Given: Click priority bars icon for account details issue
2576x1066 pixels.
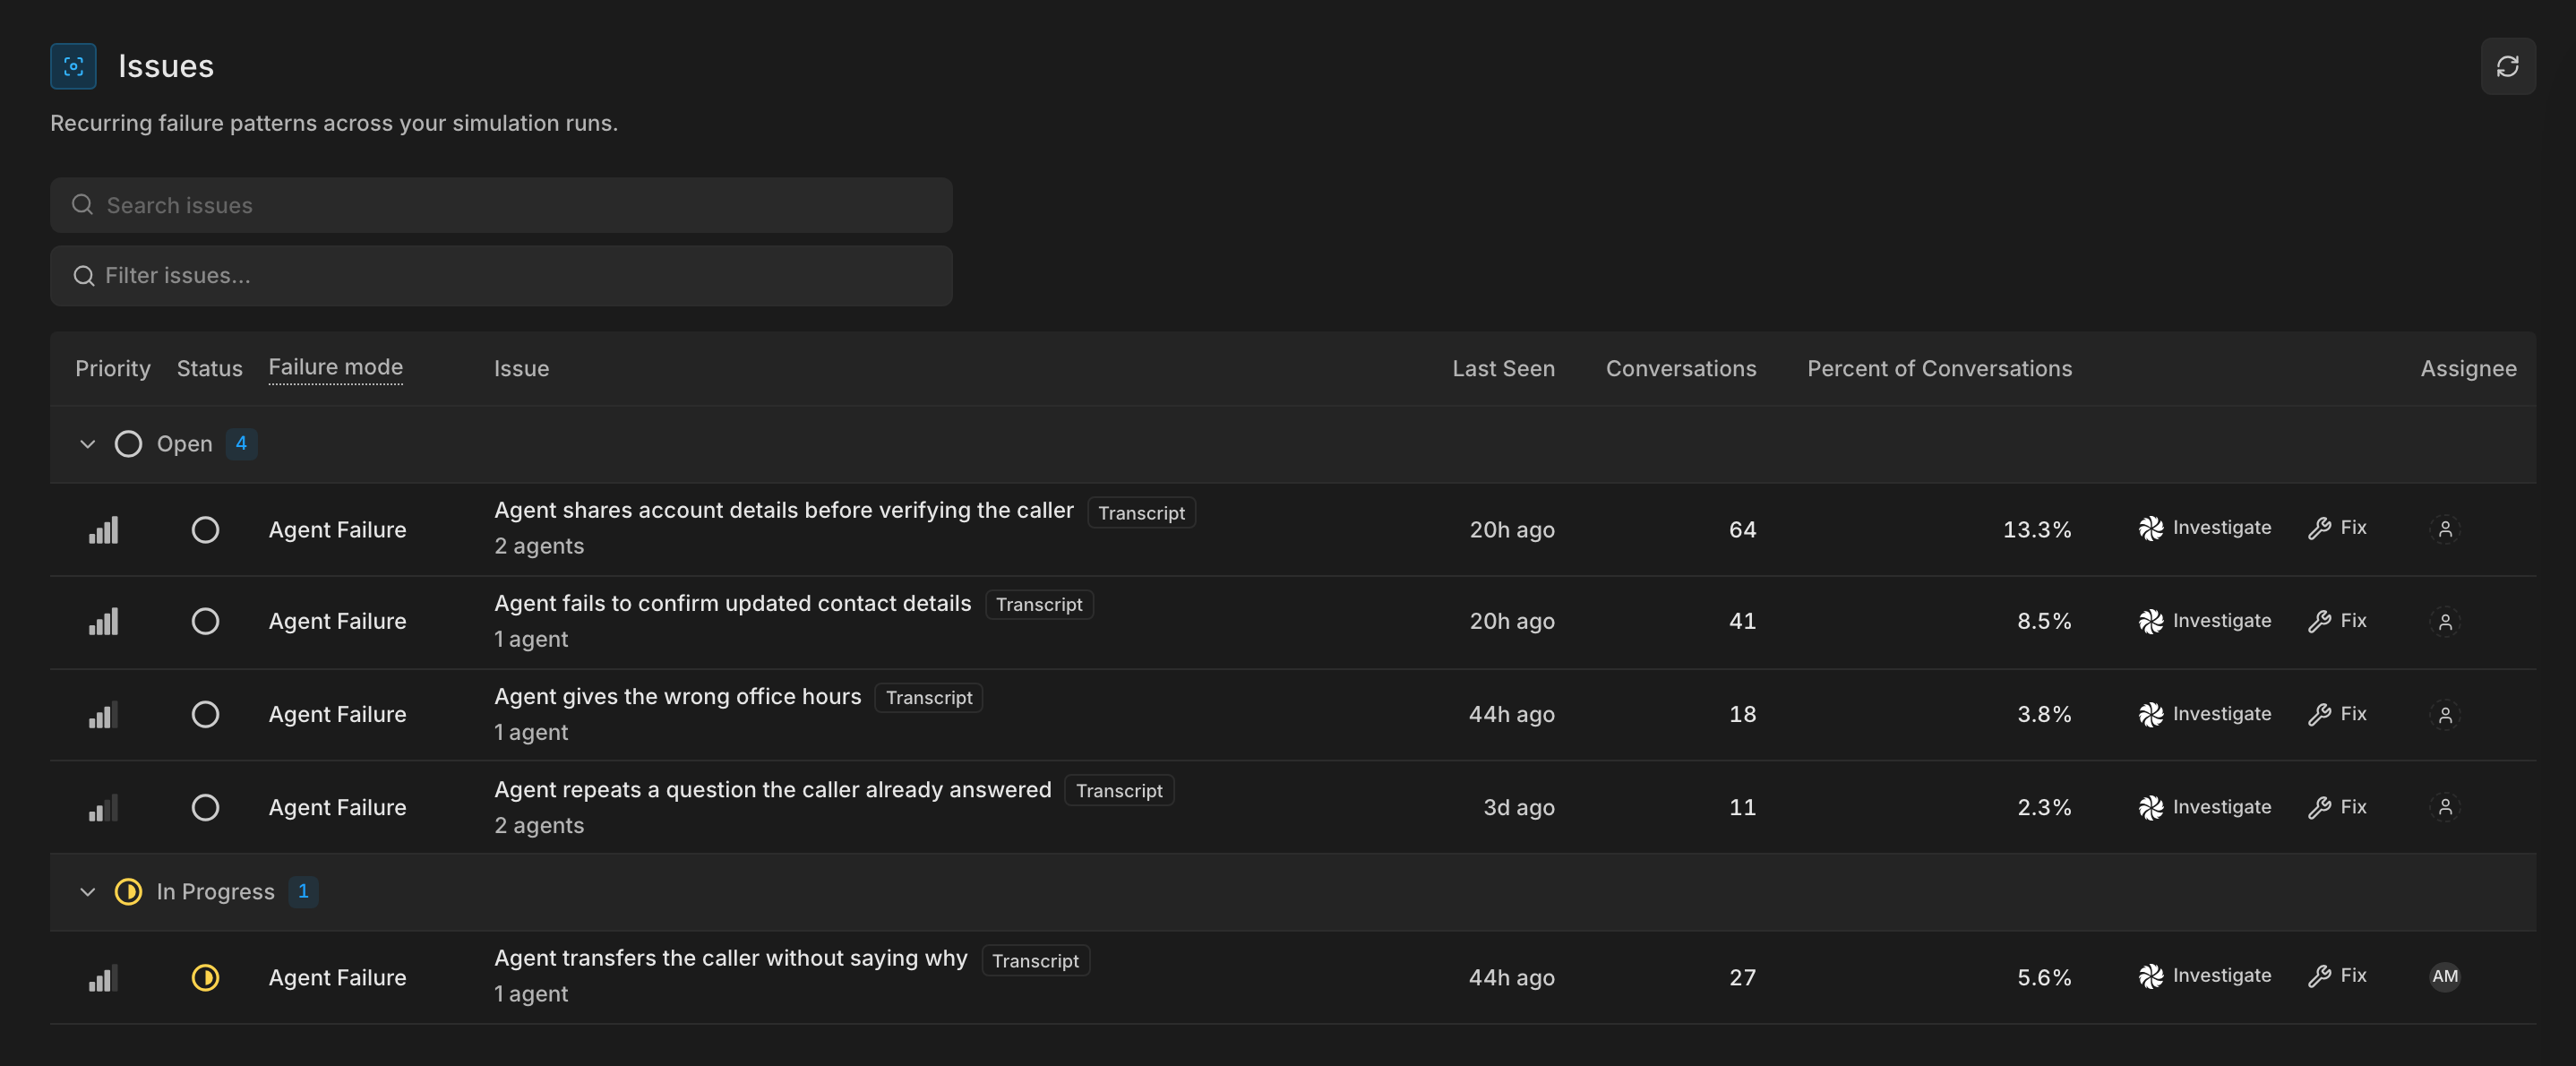Looking at the screenshot, I should tap(103, 530).
